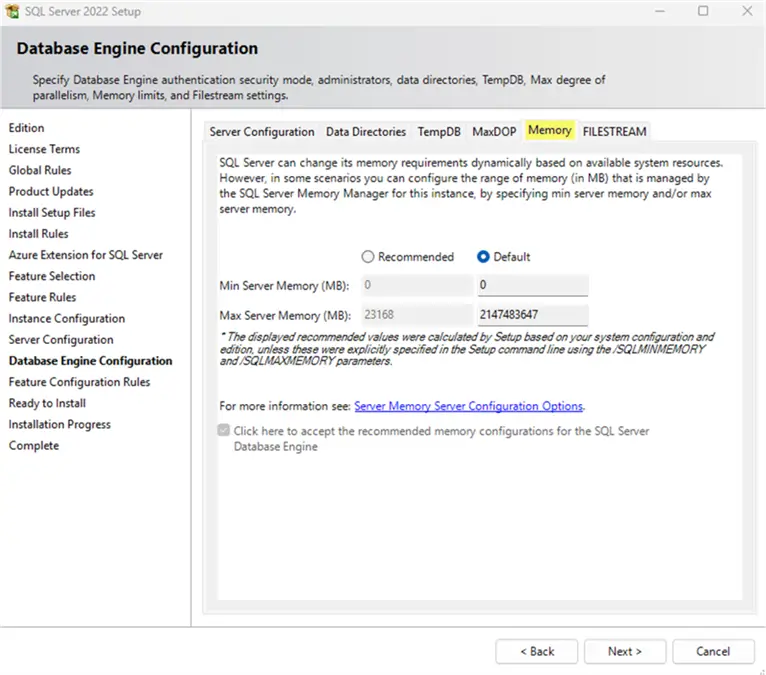Click the Min Server Memory (MB) label
This screenshot has height=675, width=766.
pyautogui.click(x=284, y=286)
